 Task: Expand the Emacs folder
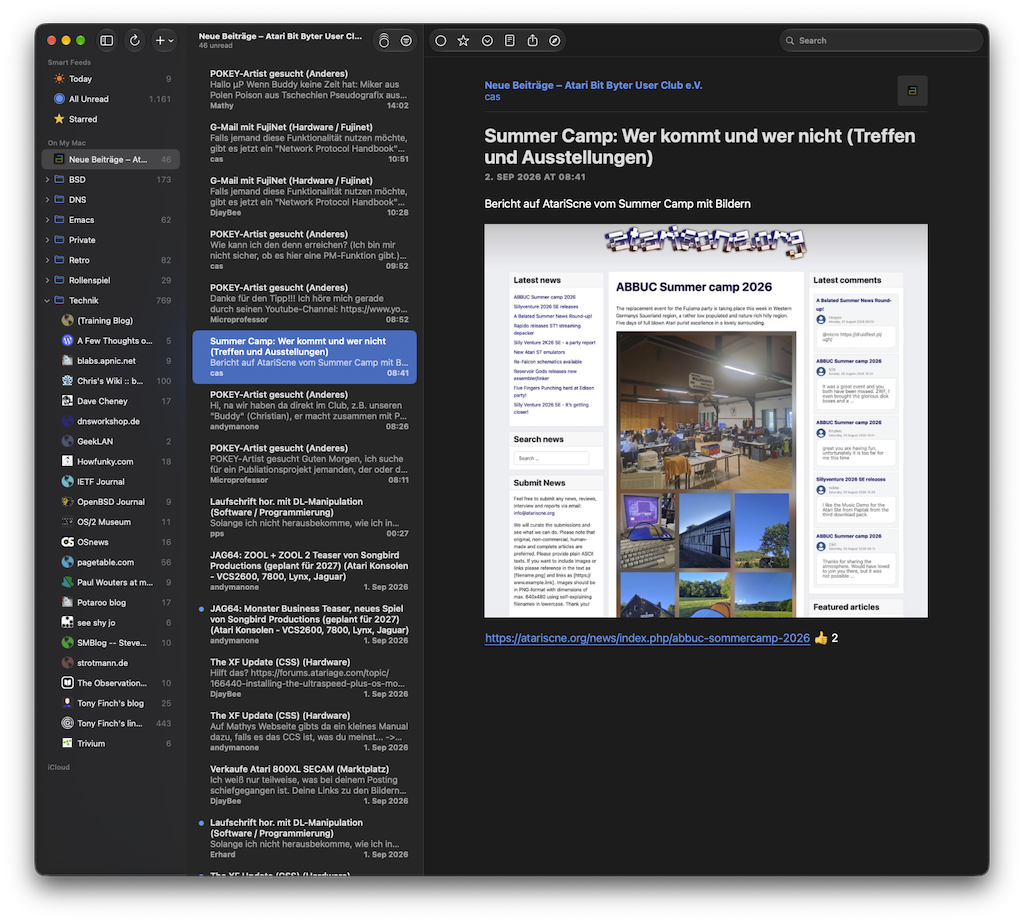click(47, 220)
